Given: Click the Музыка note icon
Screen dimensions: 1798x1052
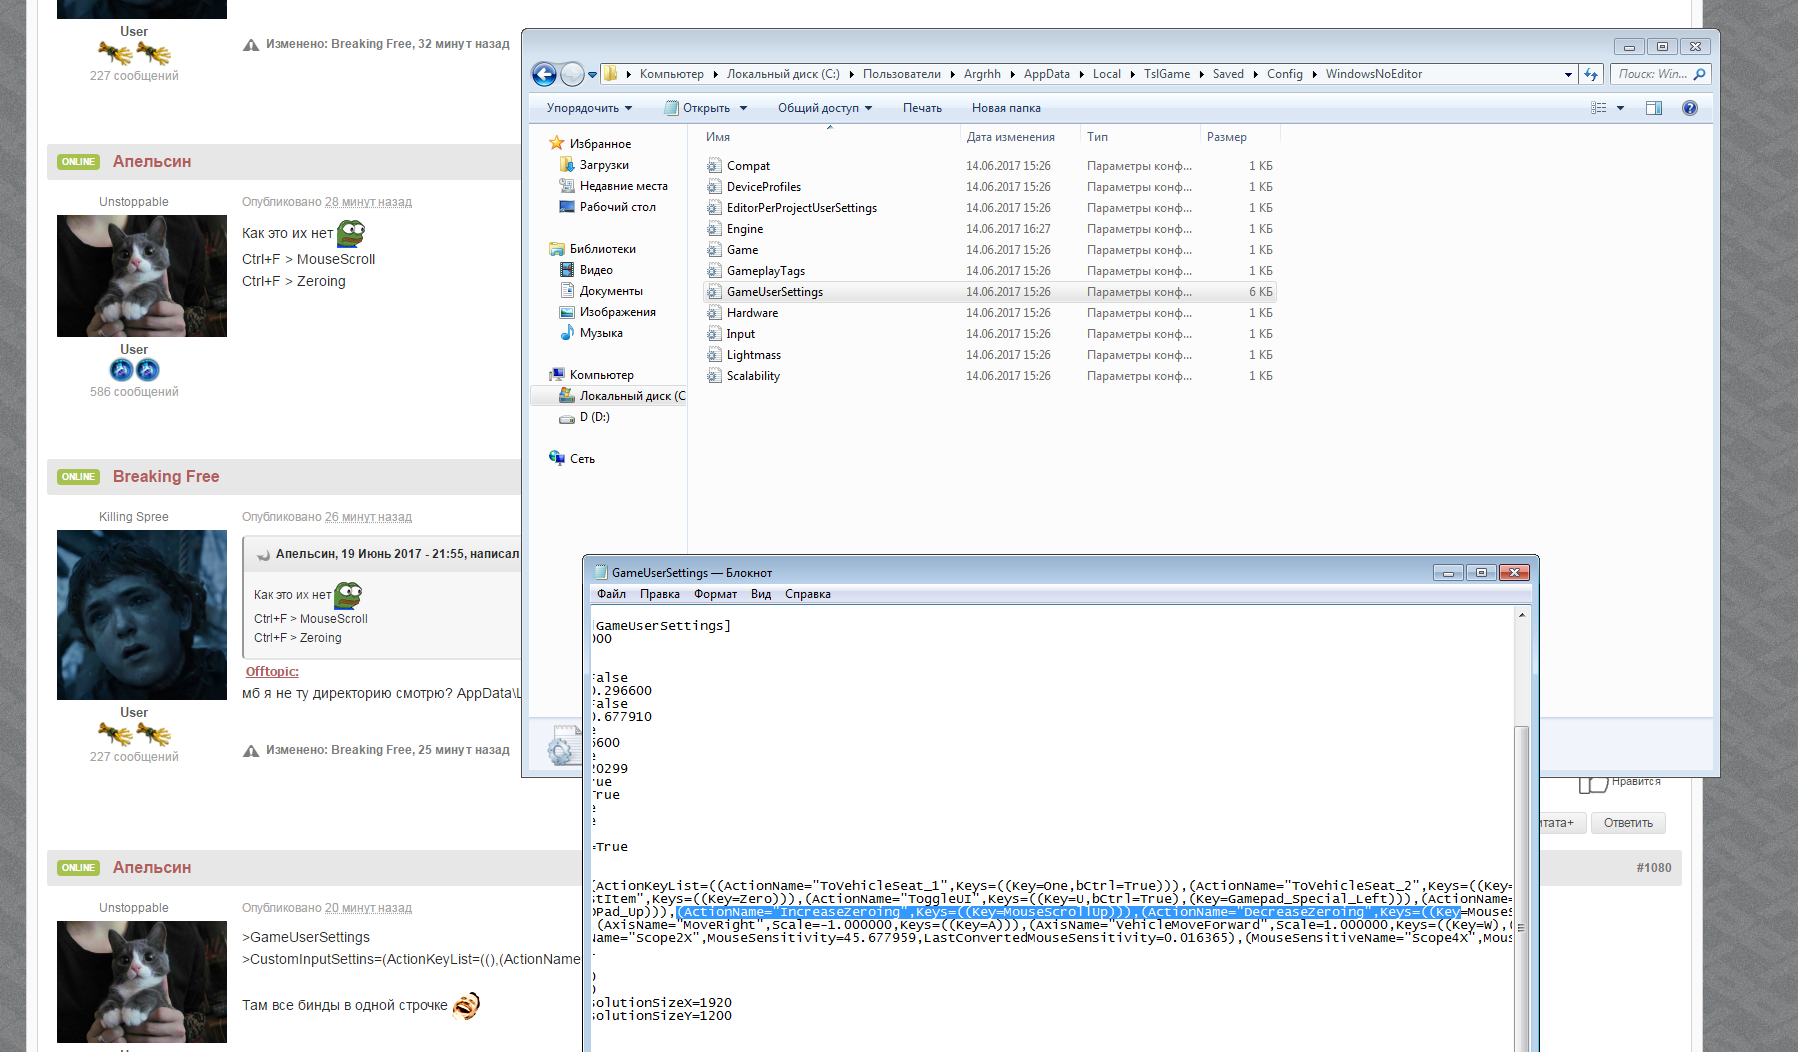Looking at the screenshot, I should click(x=567, y=333).
